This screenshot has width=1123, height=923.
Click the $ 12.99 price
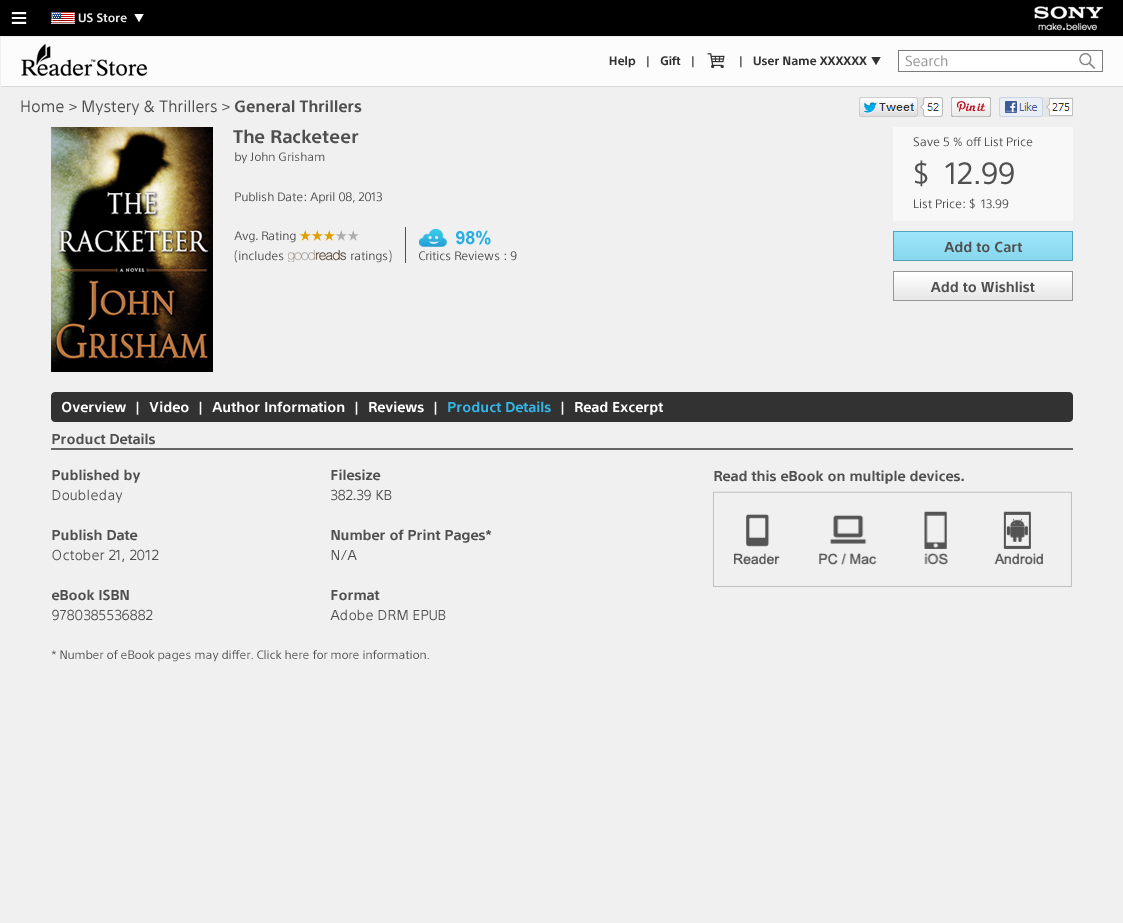pos(964,173)
